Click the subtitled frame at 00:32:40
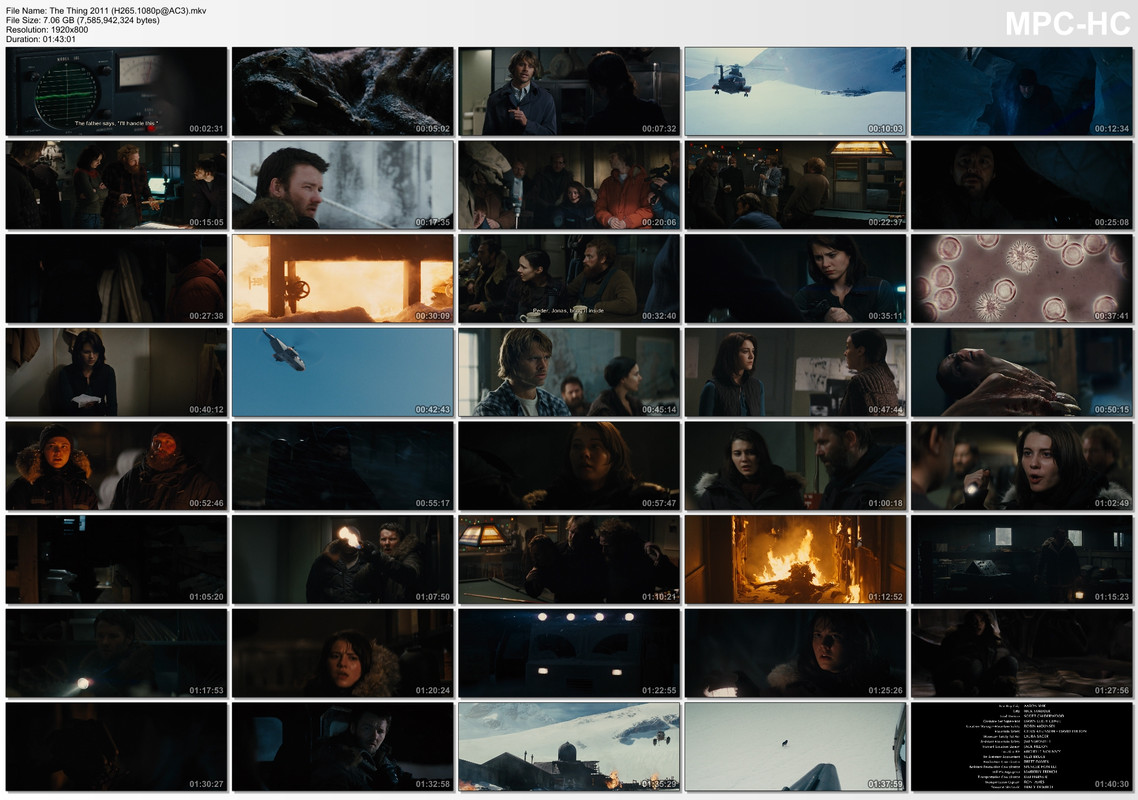The width and height of the screenshot is (1138, 800). point(569,279)
